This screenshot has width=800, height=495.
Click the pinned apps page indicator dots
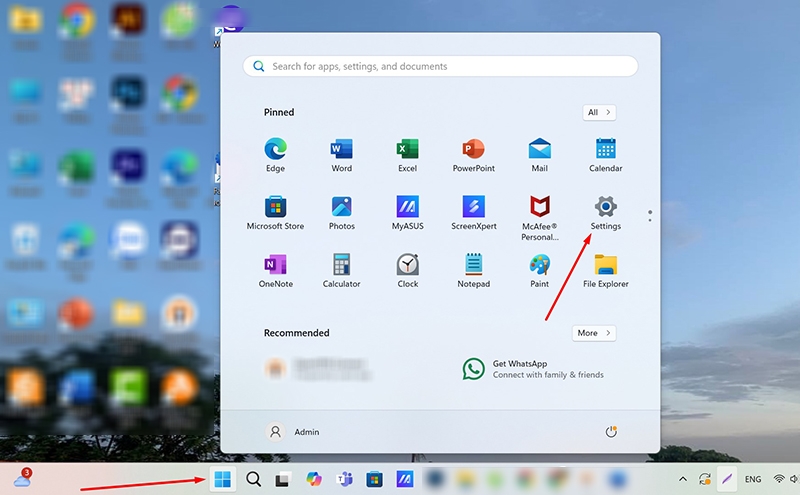649,215
